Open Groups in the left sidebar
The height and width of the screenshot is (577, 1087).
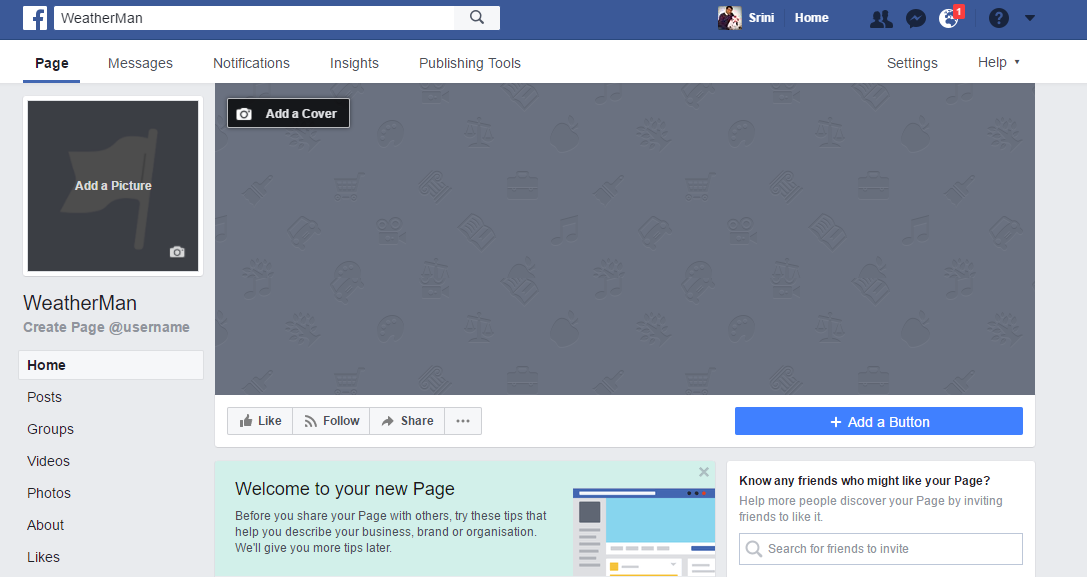coord(51,429)
